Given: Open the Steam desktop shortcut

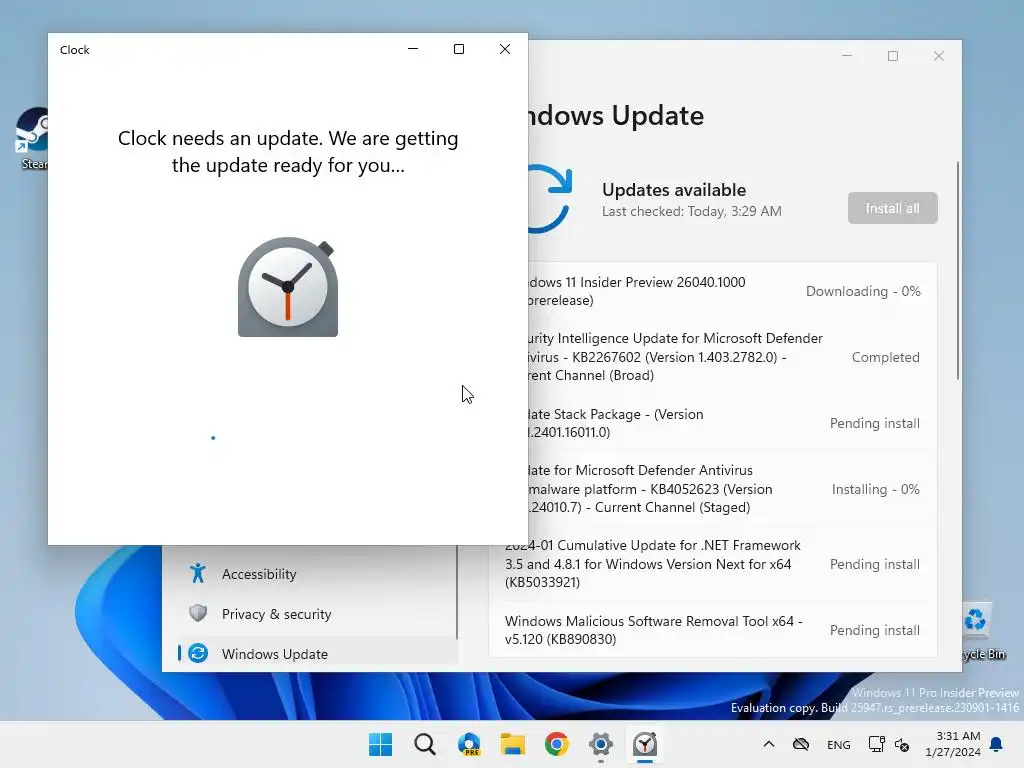Looking at the screenshot, I should point(33,138).
